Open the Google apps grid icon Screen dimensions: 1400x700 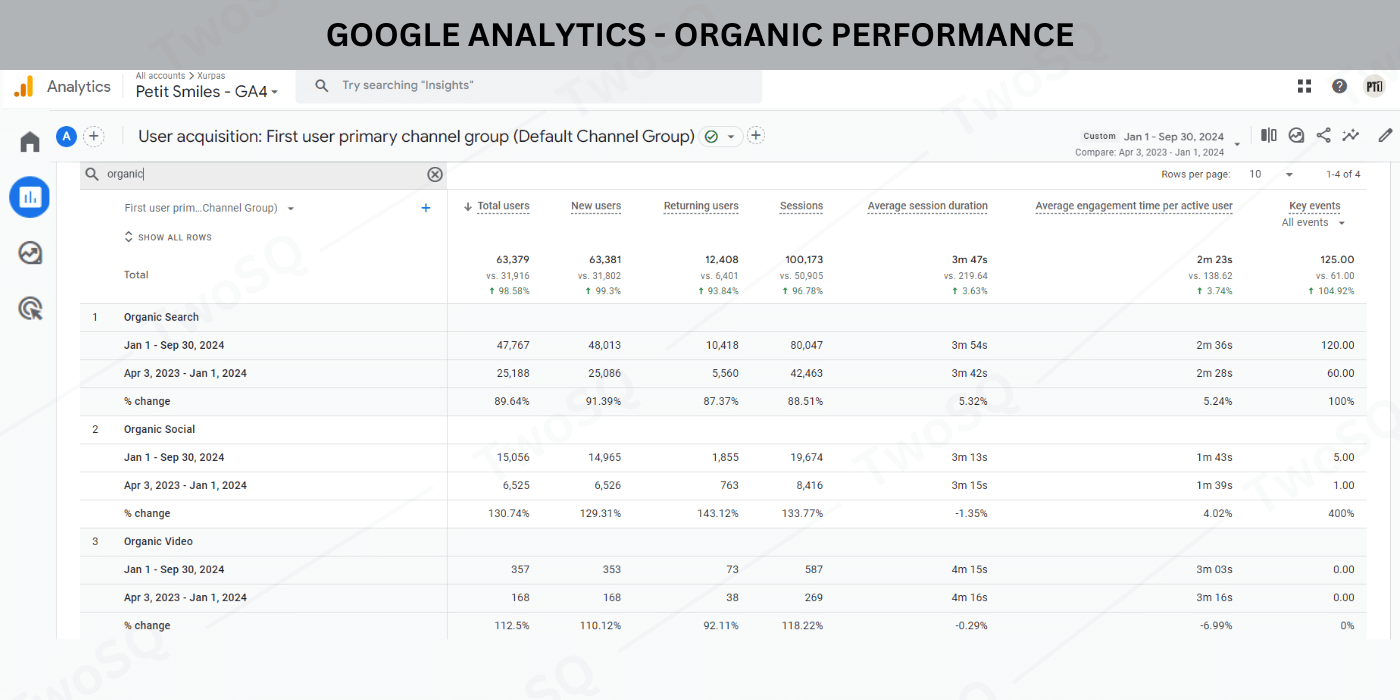[1304, 86]
